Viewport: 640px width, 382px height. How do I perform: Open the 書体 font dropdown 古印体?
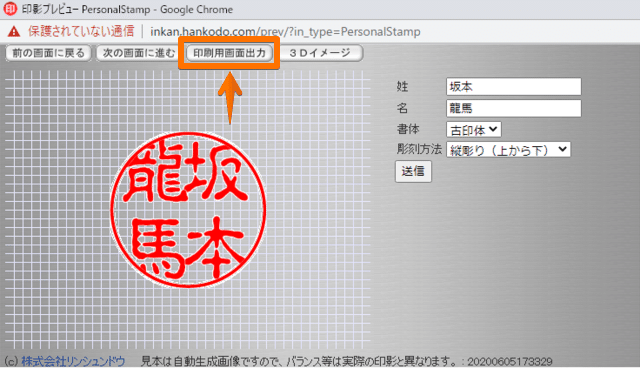point(473,130)
